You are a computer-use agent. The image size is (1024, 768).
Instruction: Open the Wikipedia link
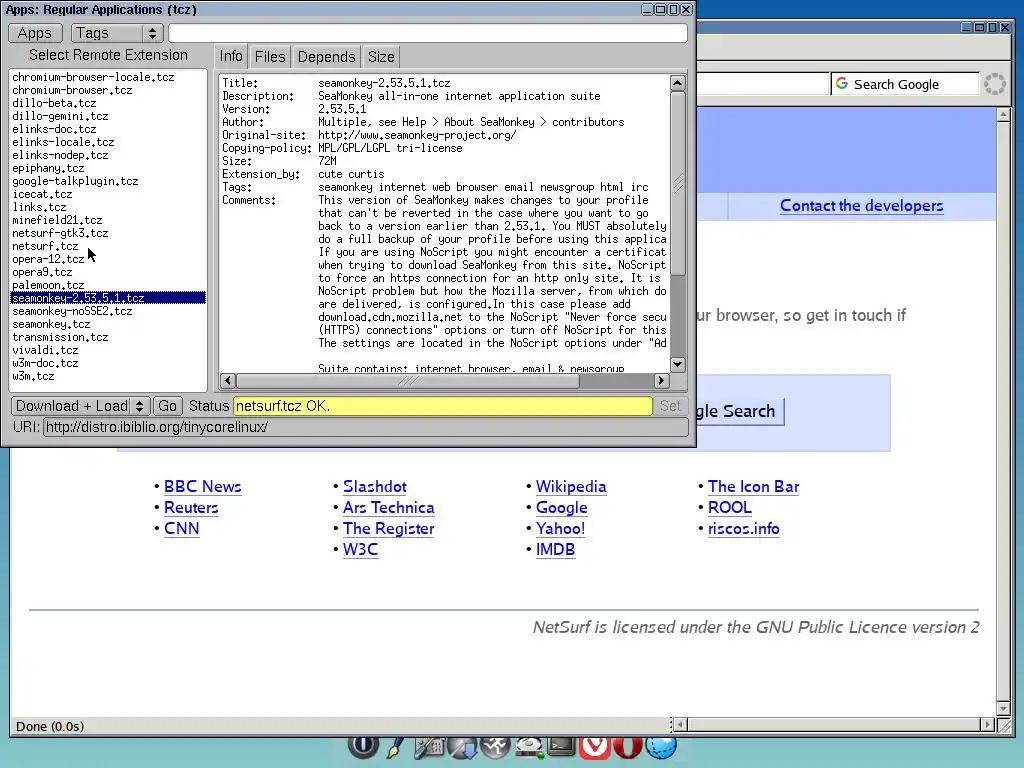click(x=571, y=487)
